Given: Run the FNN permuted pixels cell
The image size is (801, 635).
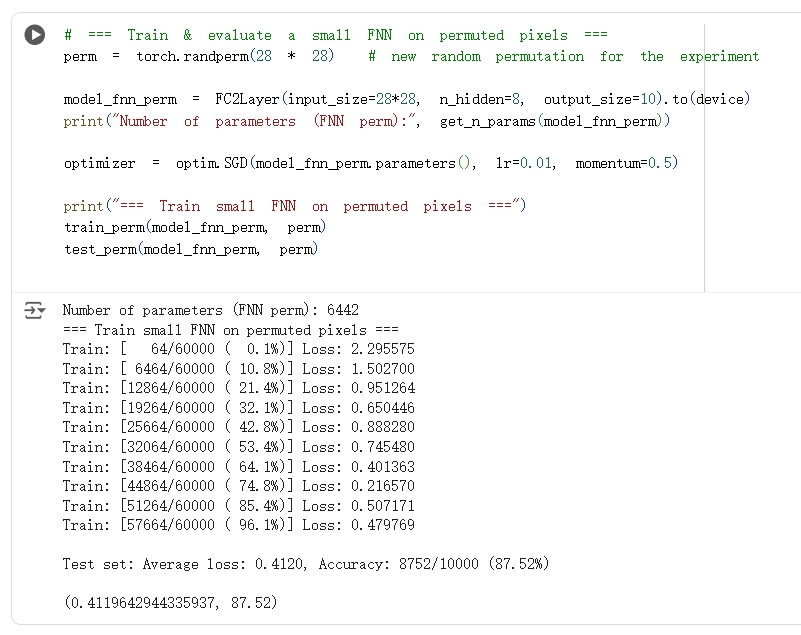Looking at the screenshot, I should 35,35.
